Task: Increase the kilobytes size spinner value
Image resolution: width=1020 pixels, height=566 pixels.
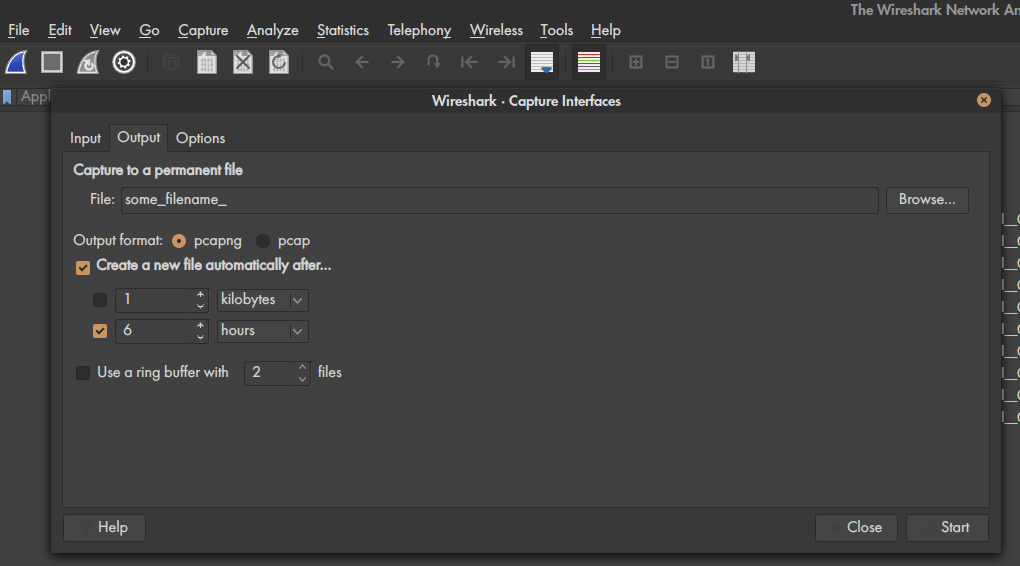Action: (200, 295)
